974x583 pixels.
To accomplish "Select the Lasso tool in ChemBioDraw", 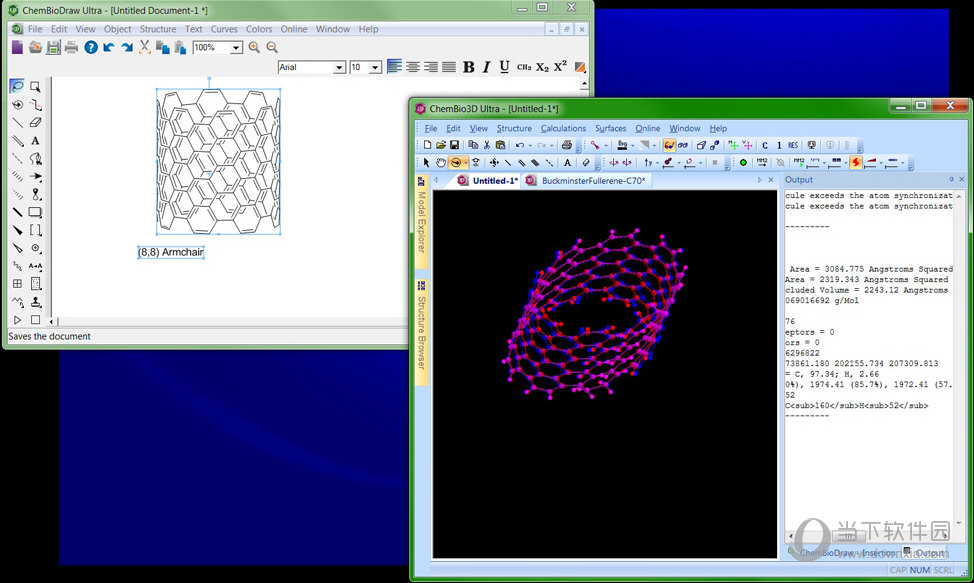I will (17, 86).
